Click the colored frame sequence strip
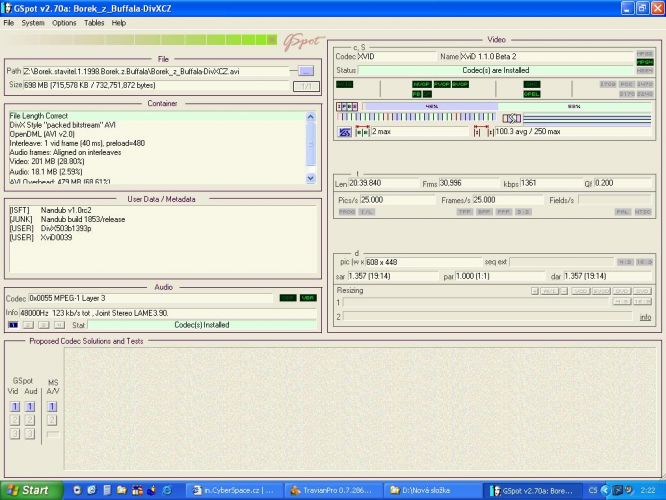 coord(416,117)
